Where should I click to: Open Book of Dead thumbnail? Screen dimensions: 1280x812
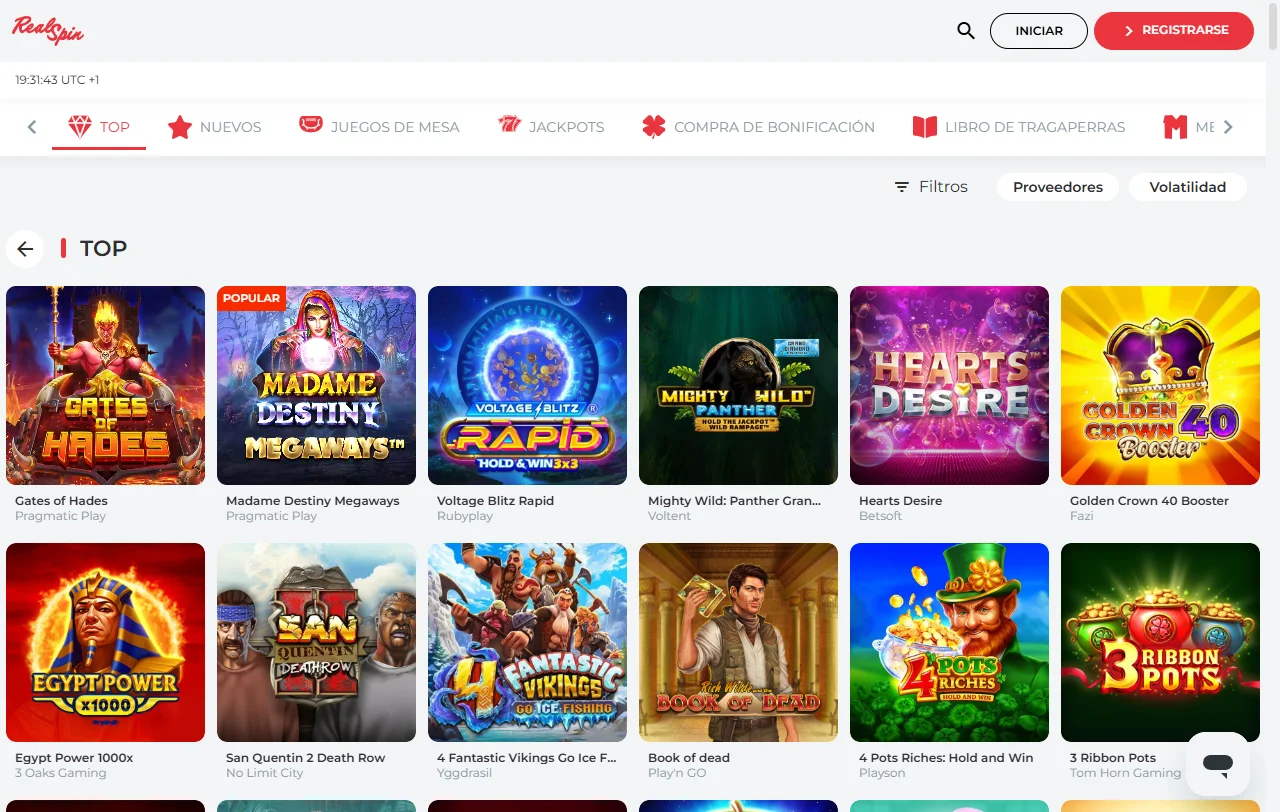tap(738, 642)
